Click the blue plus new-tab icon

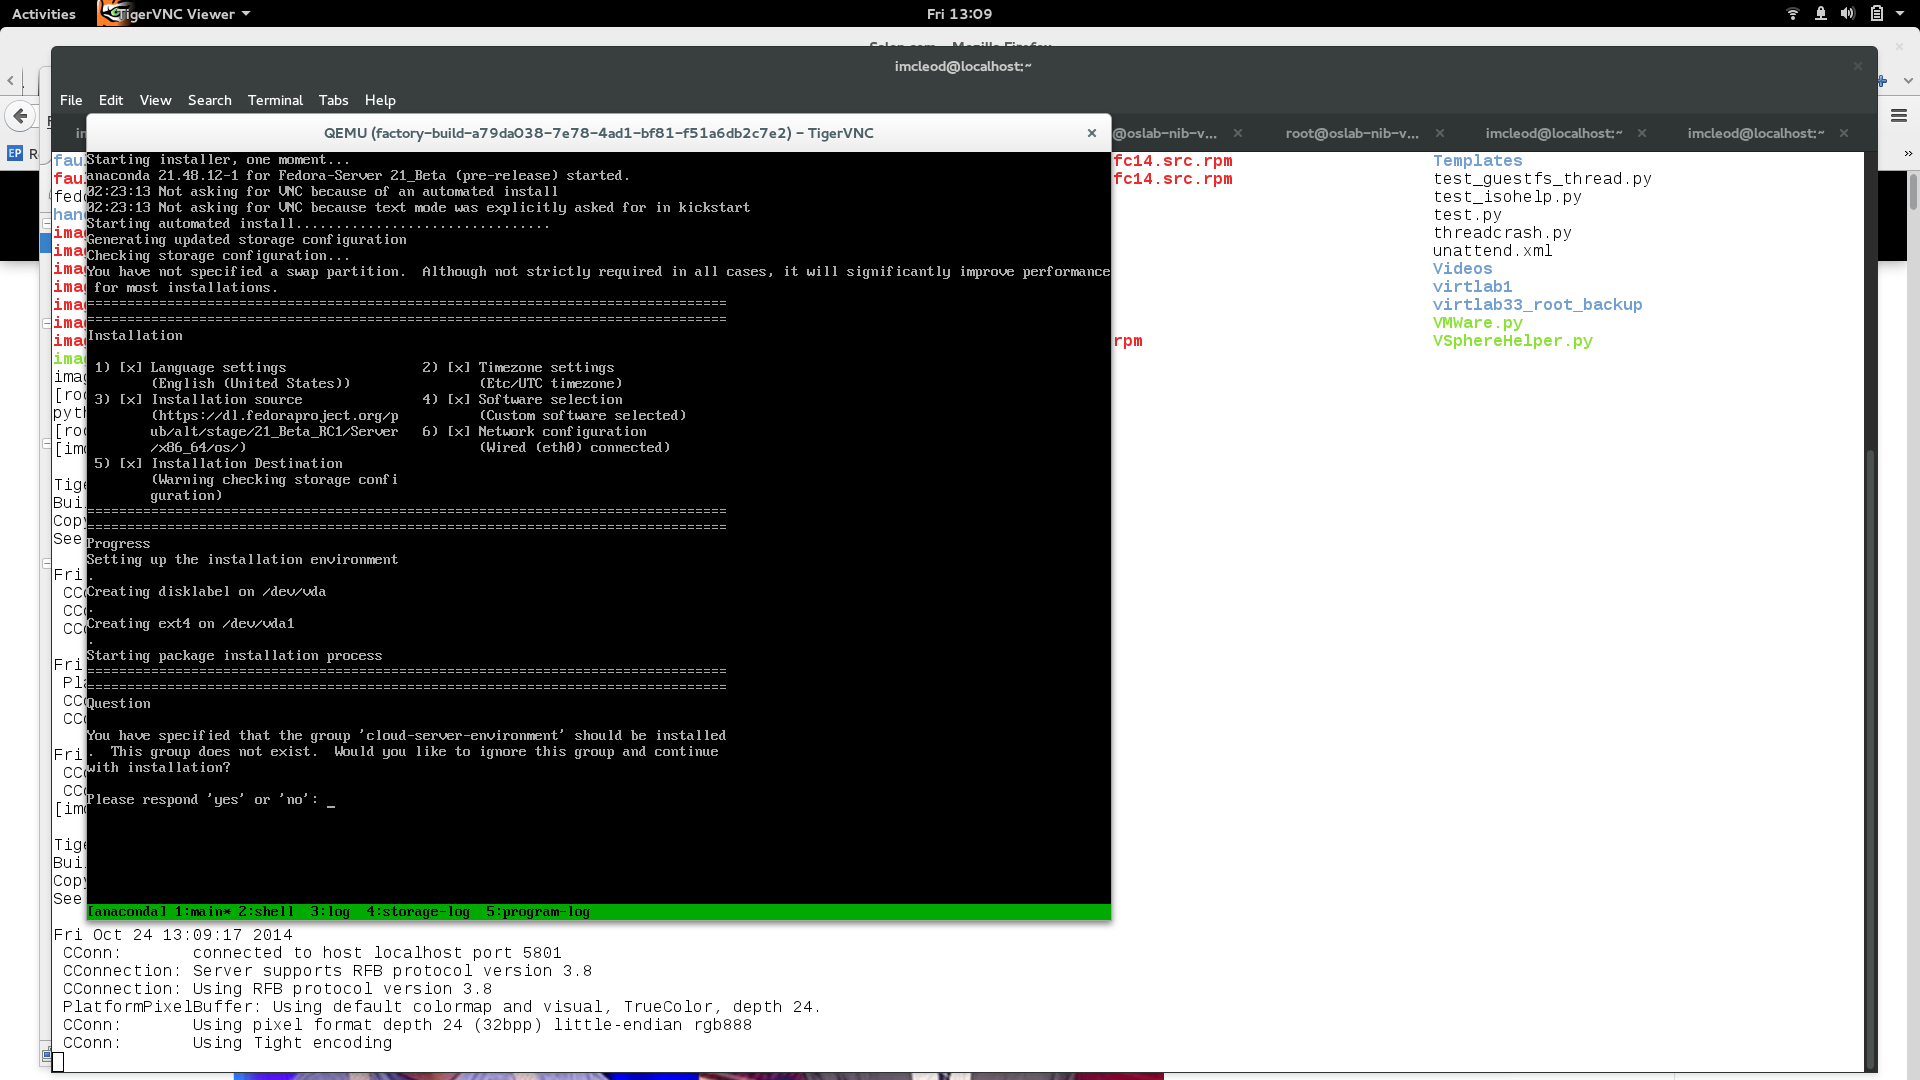point(1882,81)
